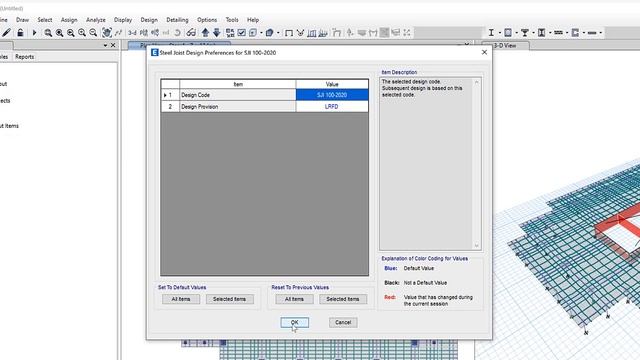The image size is (640, 360).
Task: Move down in list with down arrow
Action: point(217,33)
